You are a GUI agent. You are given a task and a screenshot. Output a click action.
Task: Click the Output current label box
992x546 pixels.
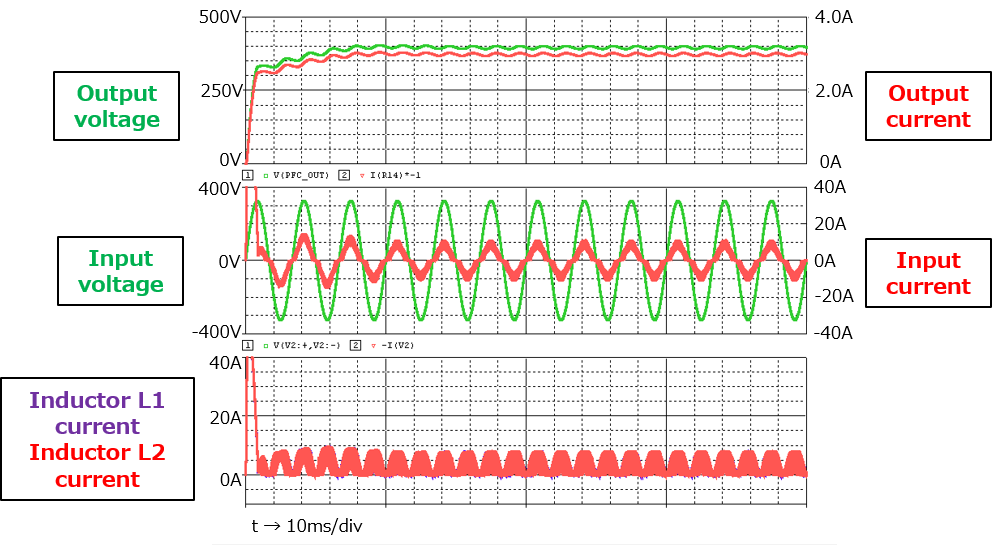point(929,106)
